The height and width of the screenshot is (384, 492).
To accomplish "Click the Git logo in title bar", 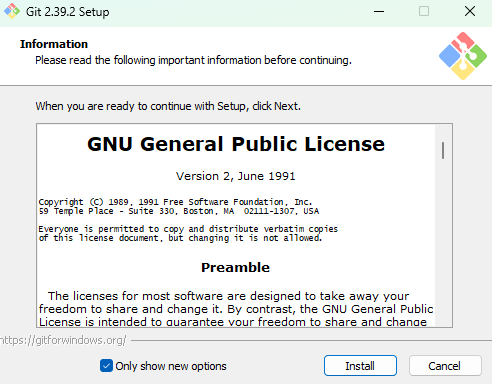I will [x=12, y=11].
